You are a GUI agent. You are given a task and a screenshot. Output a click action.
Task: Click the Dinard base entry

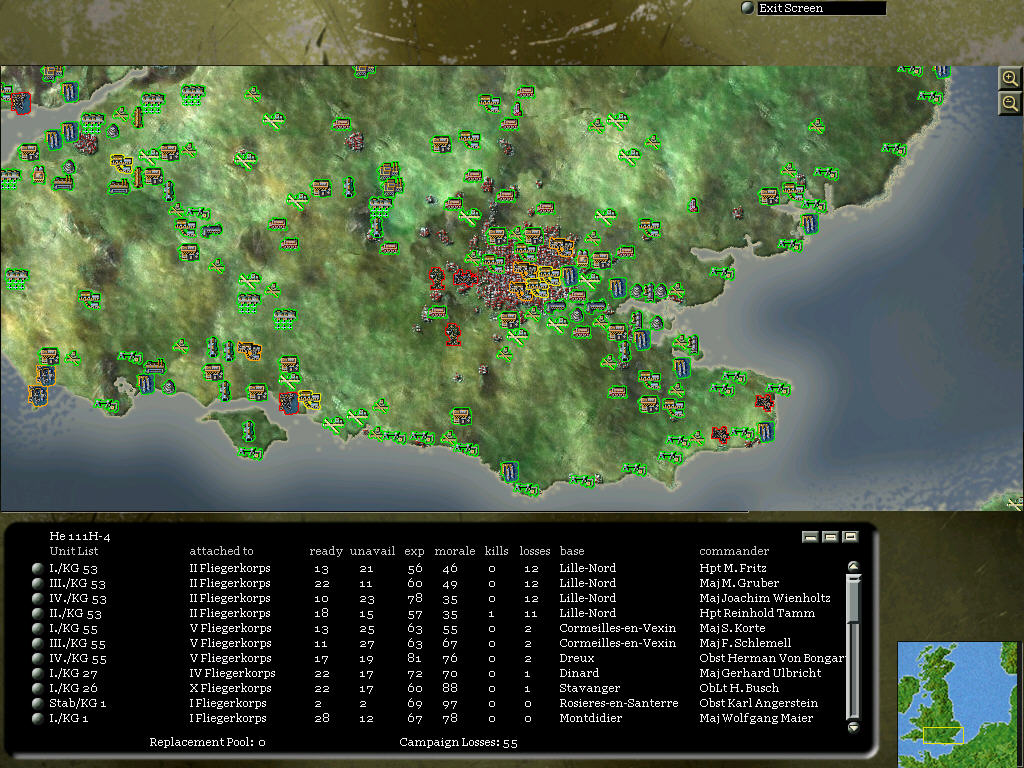[x=579, y=673]
